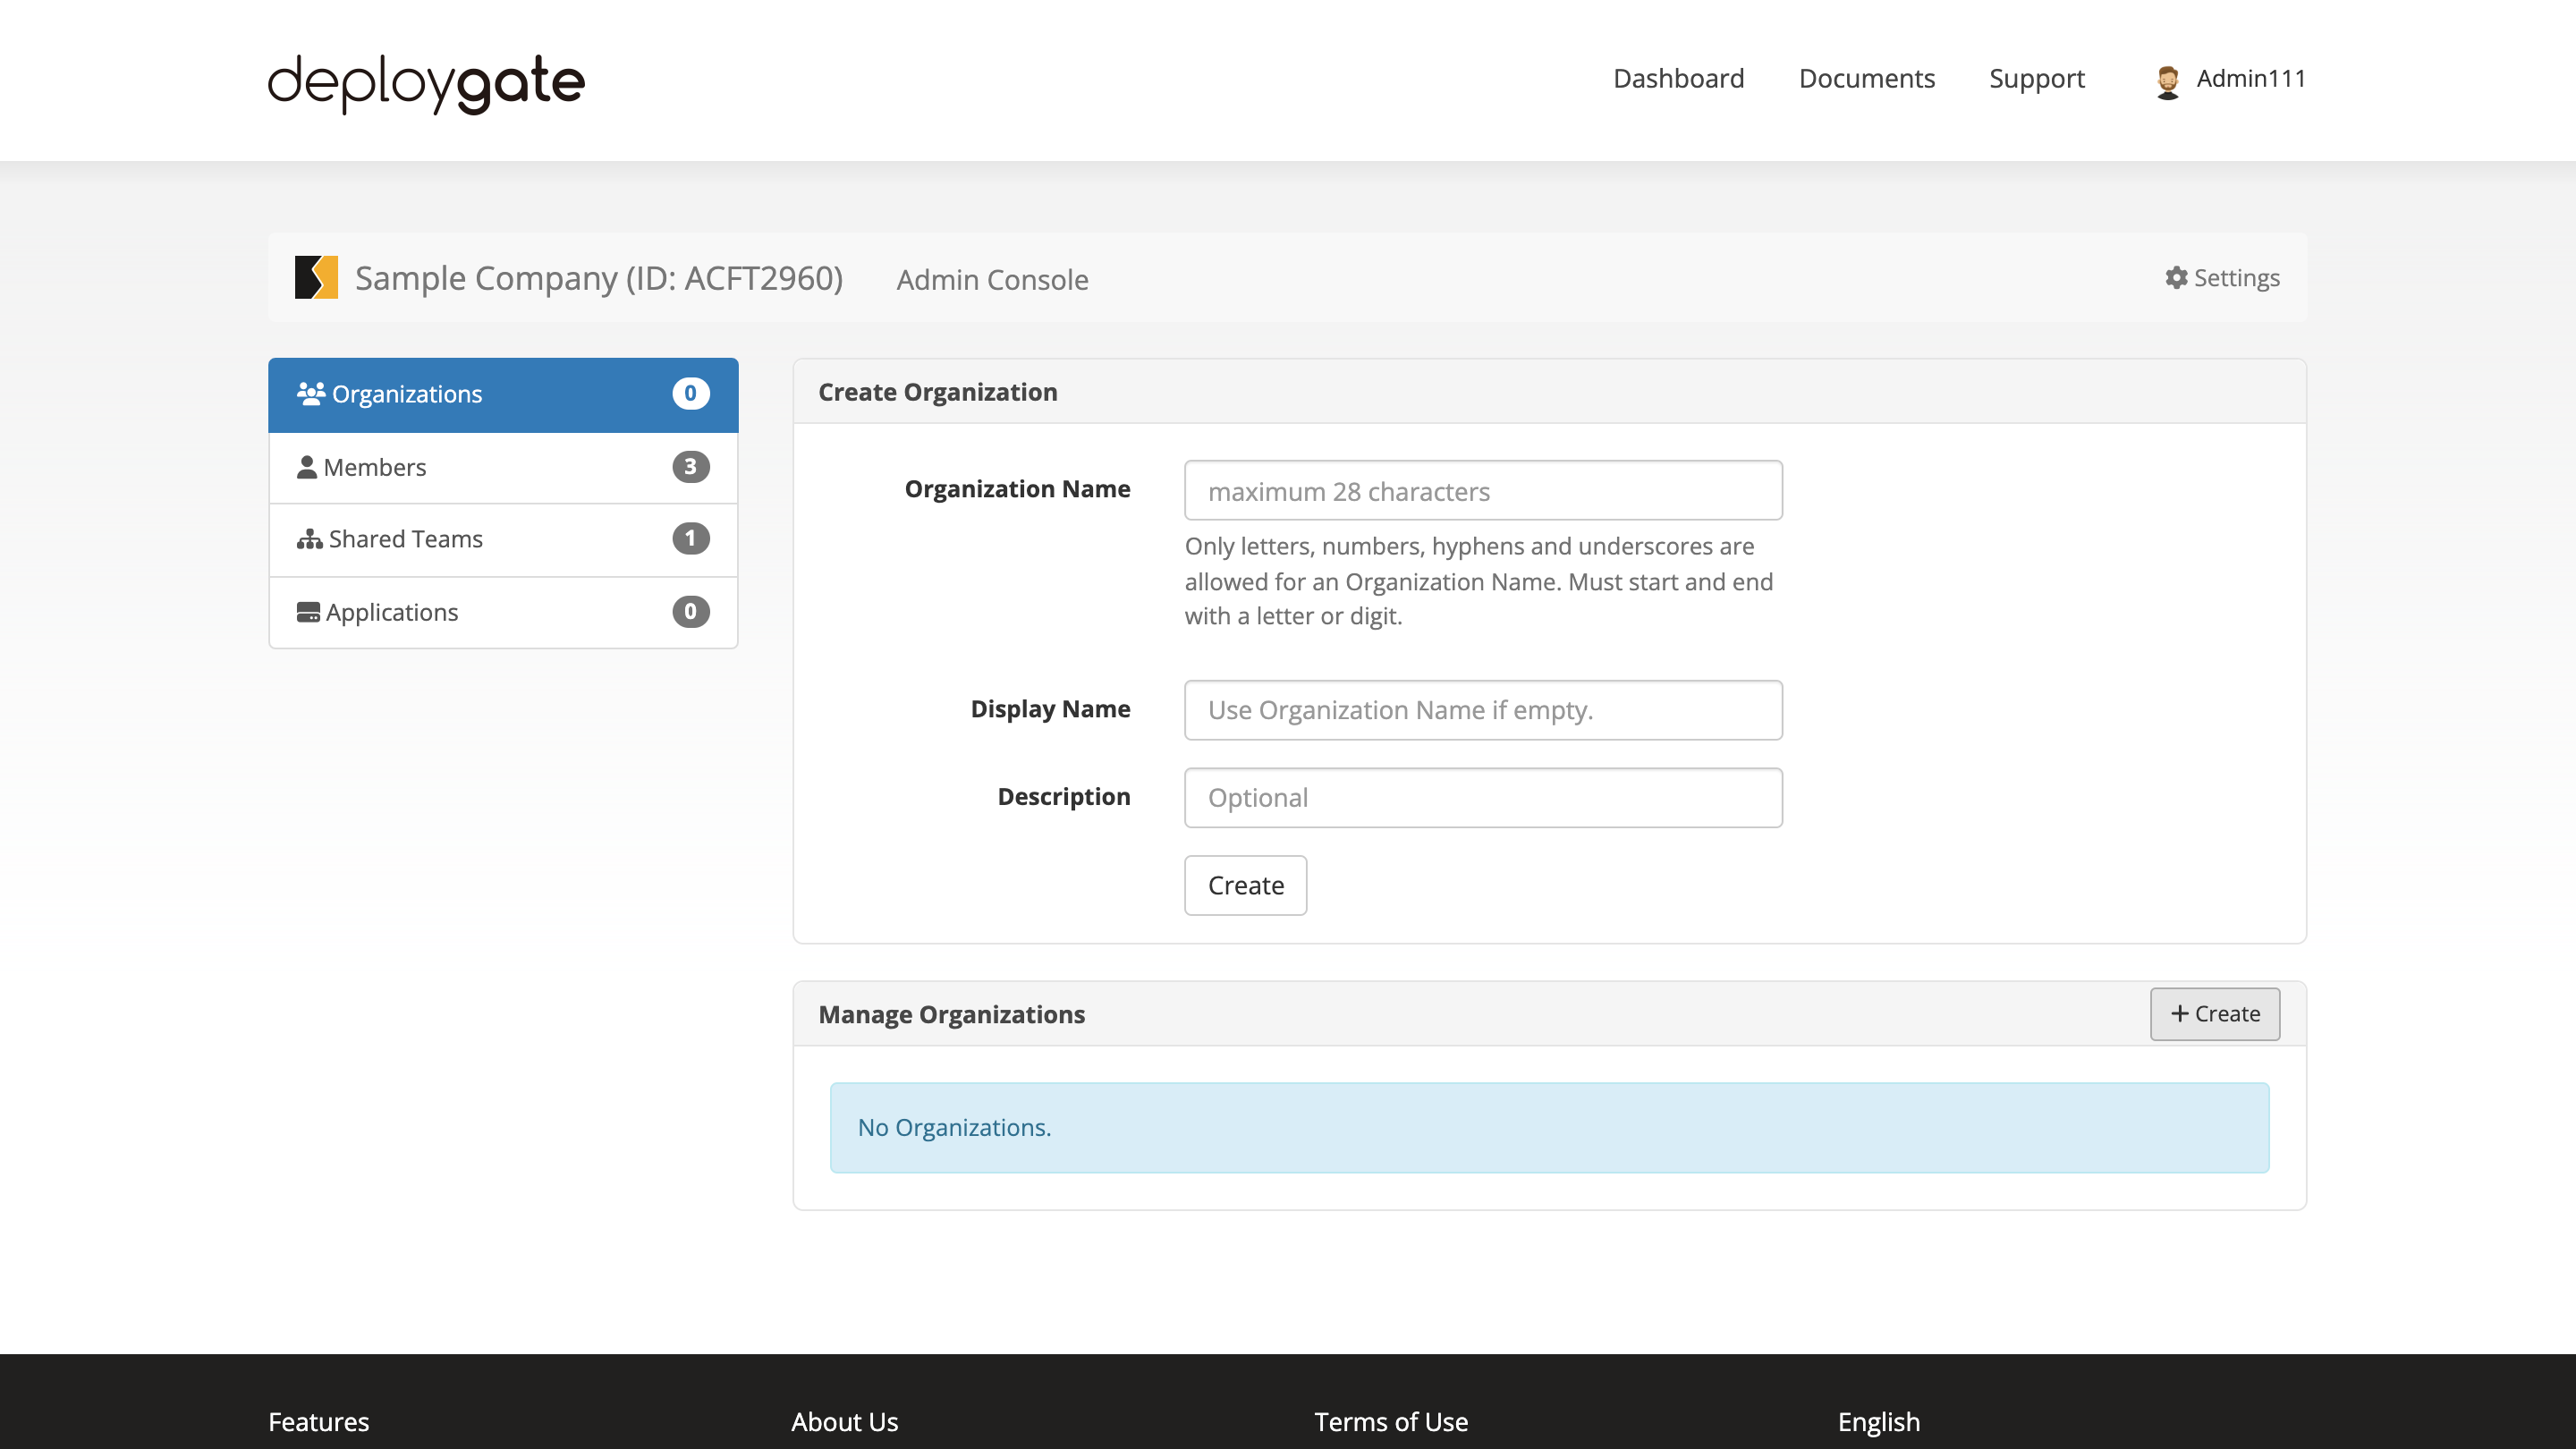This screenshot has height=1449, width=2576.
Task: Click the Admin111 user avatar icon
Action: [x=2165, y=80]
